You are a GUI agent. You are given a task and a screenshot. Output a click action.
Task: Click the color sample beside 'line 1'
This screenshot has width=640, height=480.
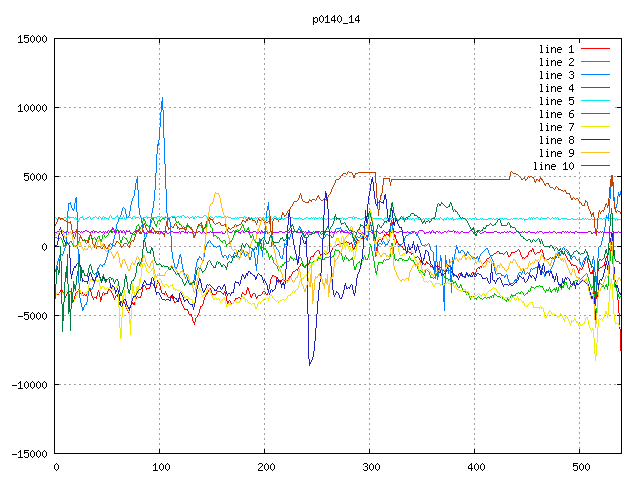(595, 49)
